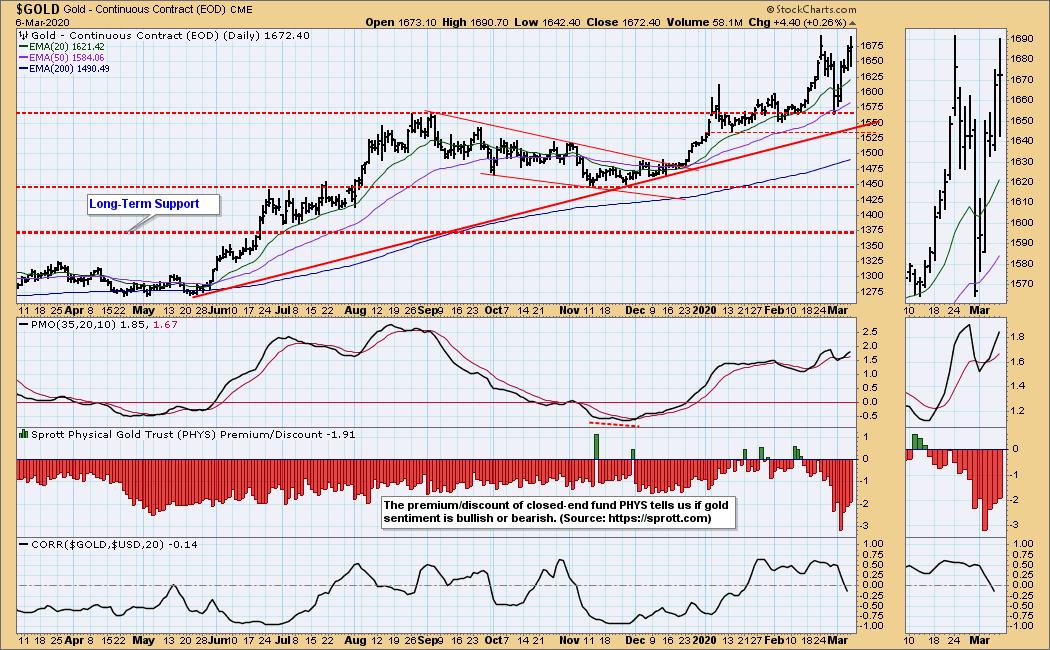Click the High 1690.70 value
This screenshot has height=650, width=1050.
point(475,22)
